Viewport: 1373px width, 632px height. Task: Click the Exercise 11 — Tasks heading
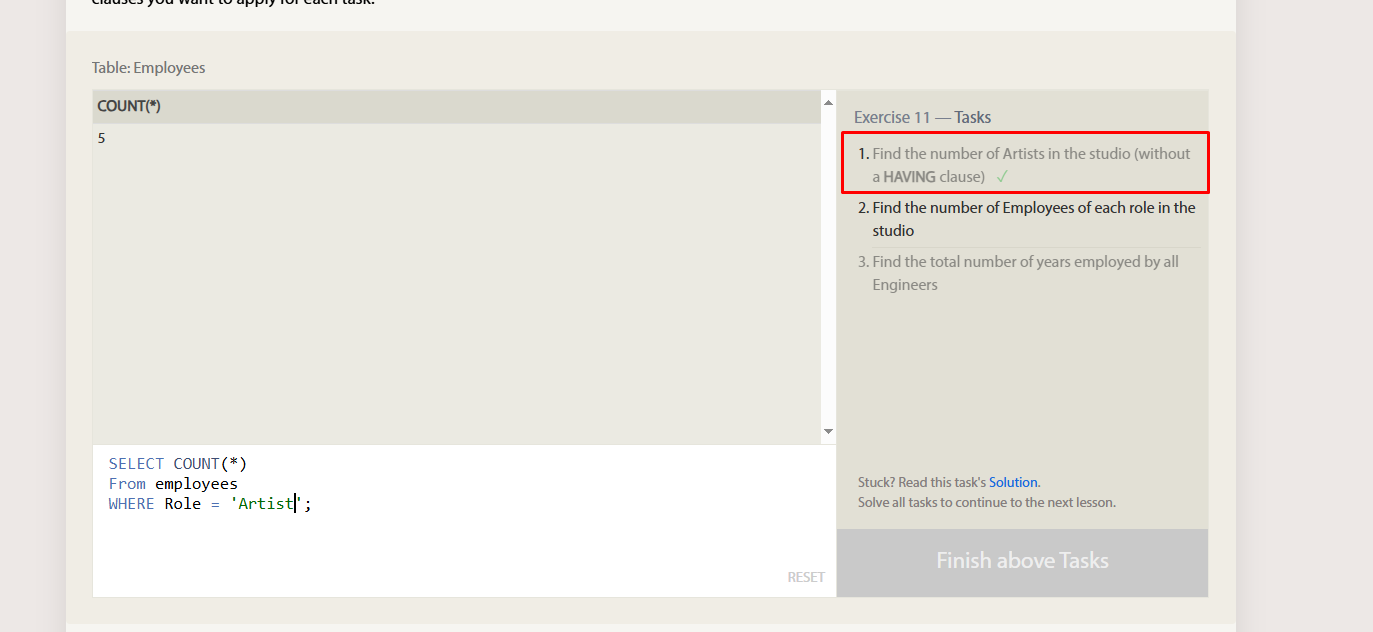pyautogui.click(x=922, y=117)
